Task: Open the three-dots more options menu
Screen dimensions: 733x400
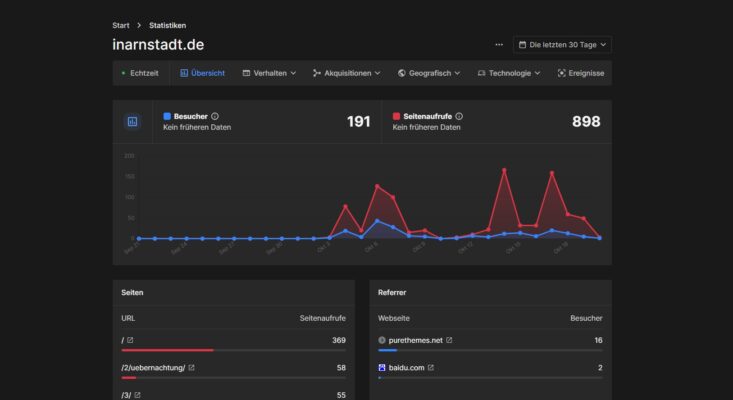Action: [x=499, y=45]
